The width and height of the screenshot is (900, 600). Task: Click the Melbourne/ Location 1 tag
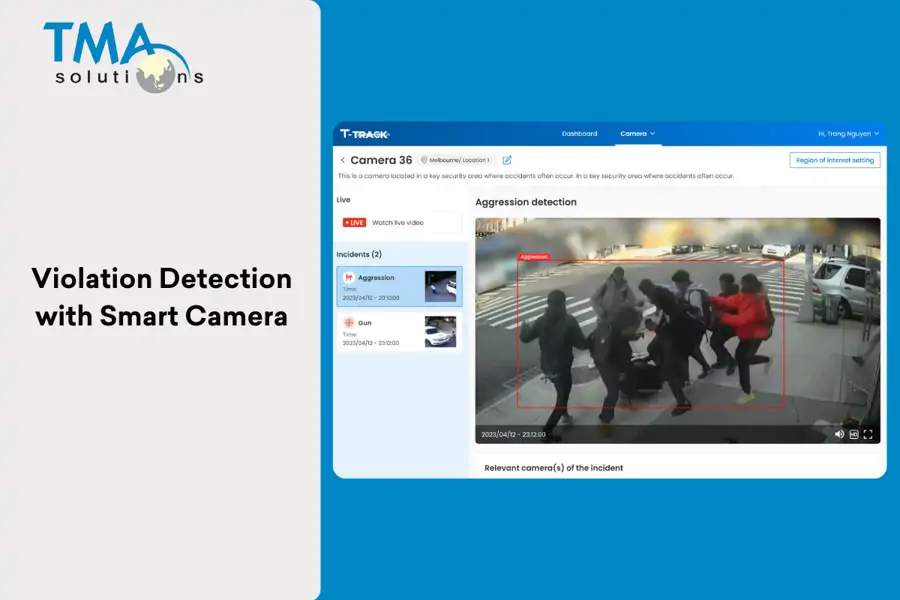coord(456,160)
